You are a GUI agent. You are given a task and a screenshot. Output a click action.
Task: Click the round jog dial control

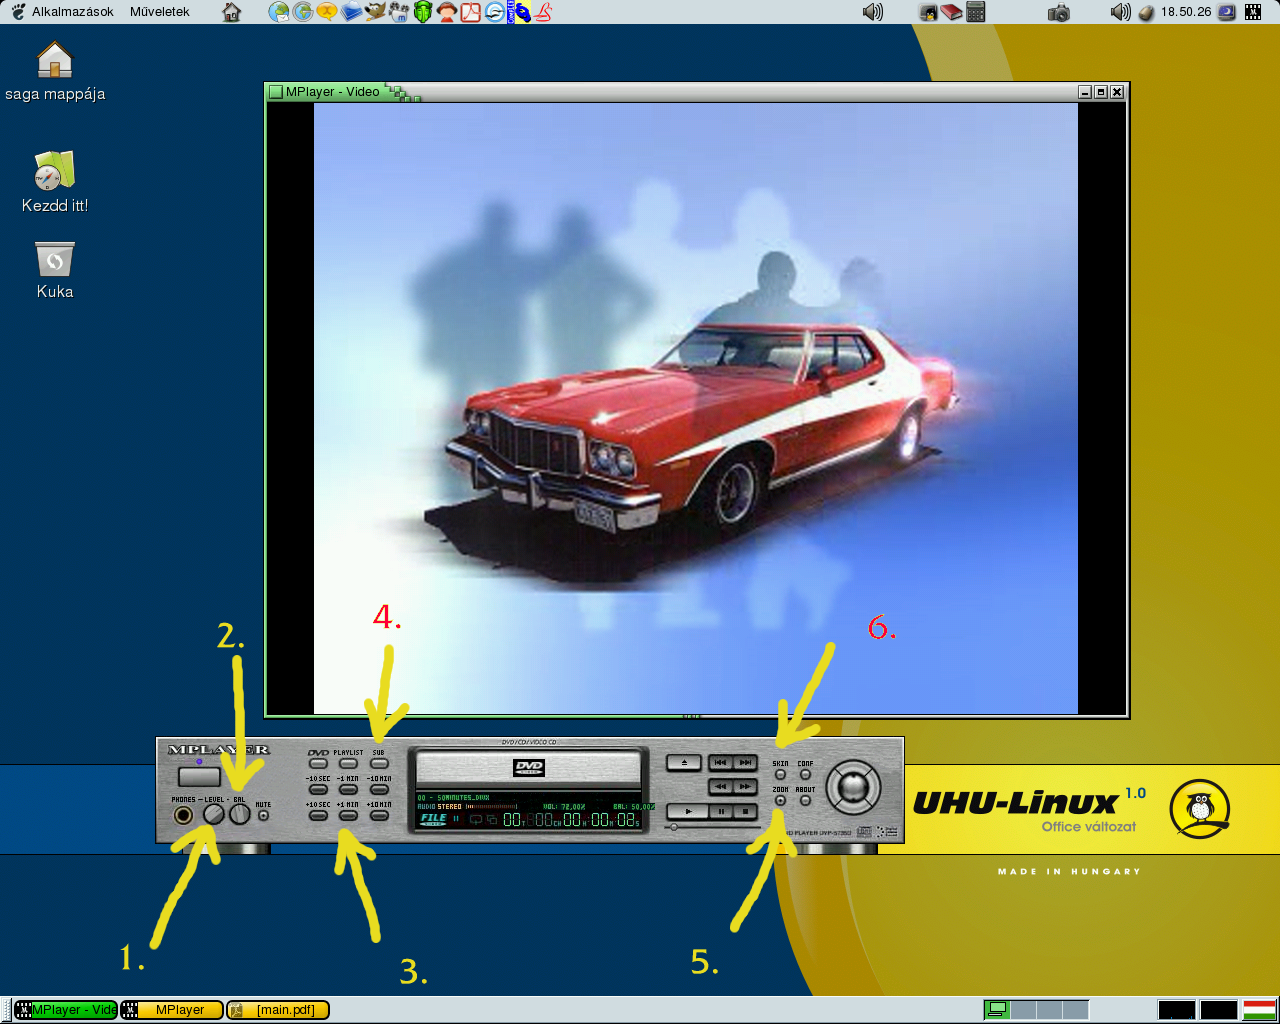pos(853,787)
